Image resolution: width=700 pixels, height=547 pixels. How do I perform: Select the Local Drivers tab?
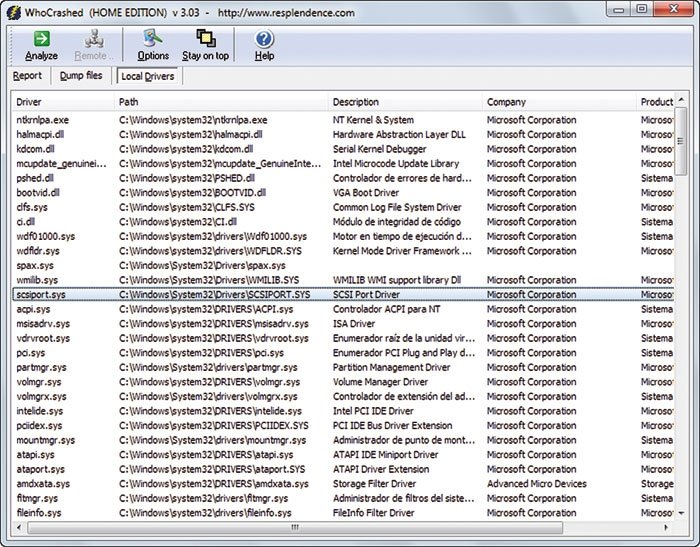click(x=148, y=76)
